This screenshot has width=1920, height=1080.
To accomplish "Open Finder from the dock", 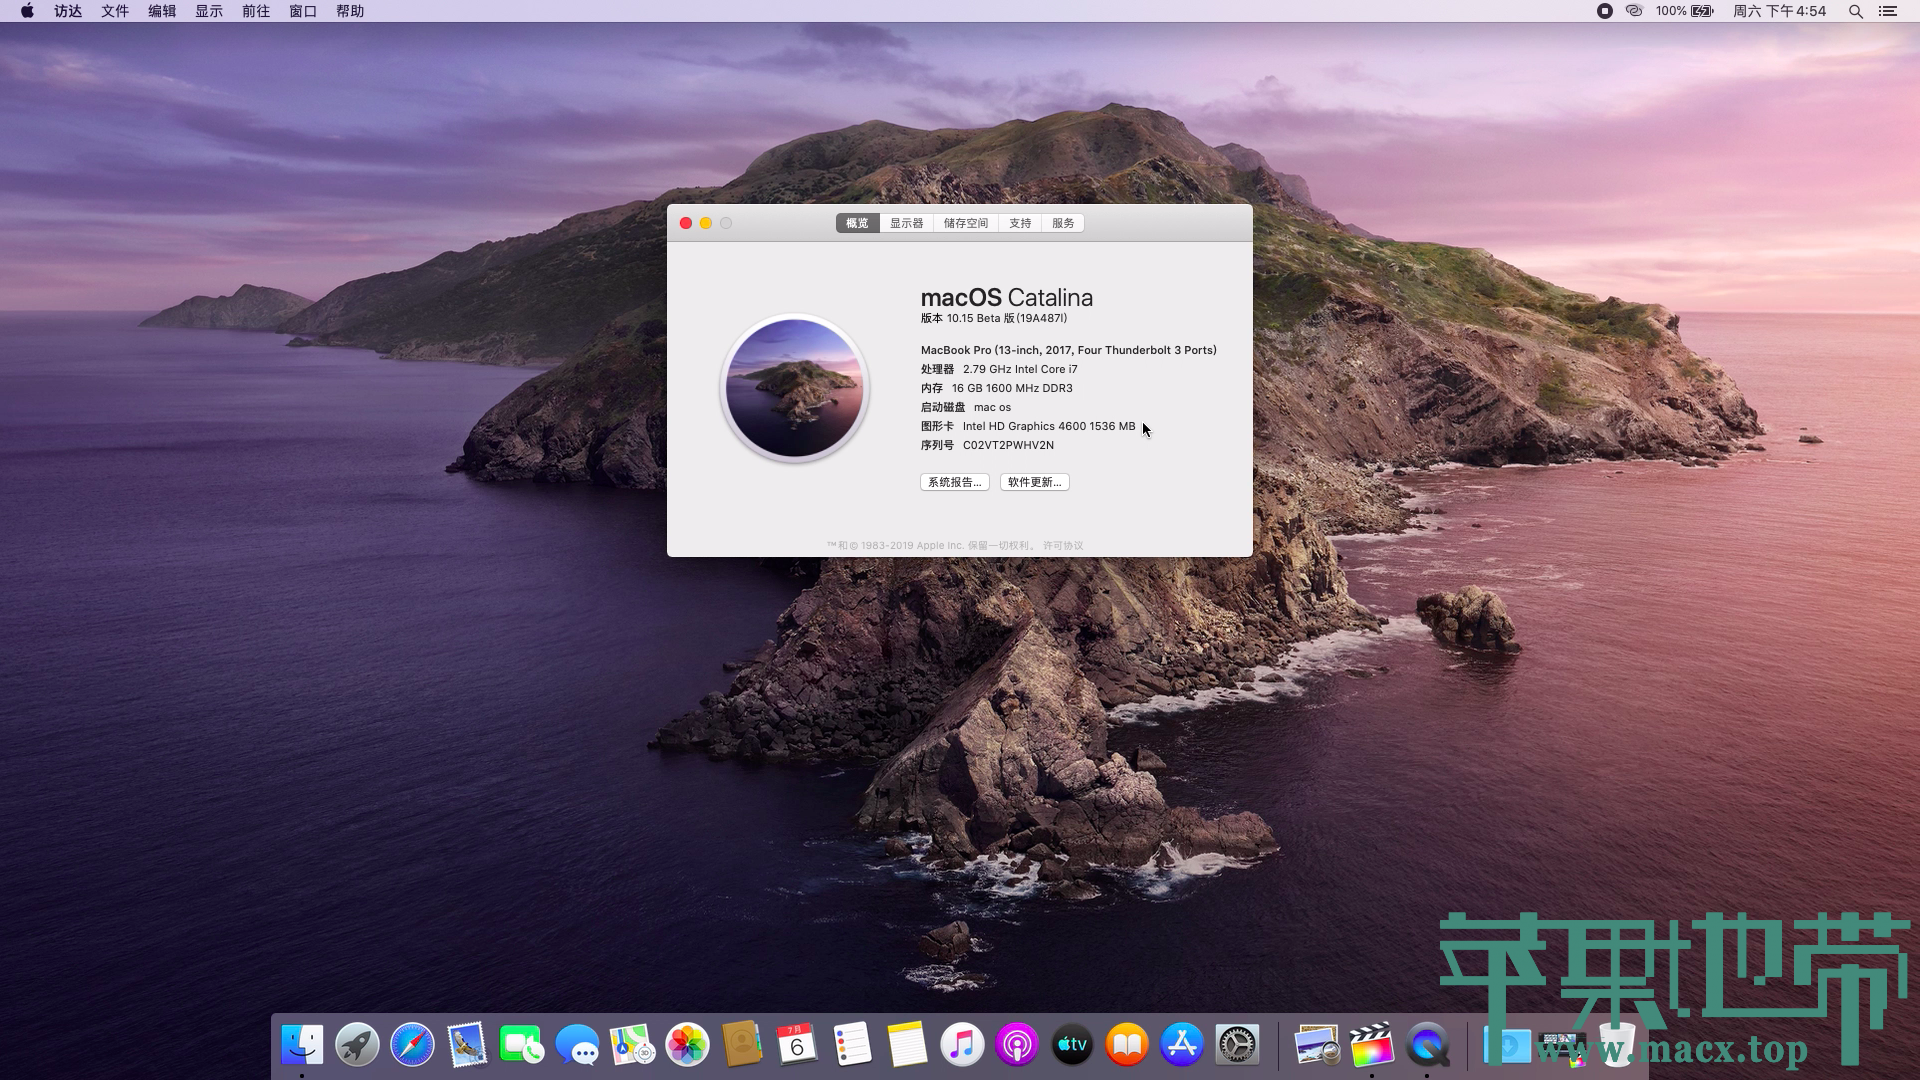I will pos(302,1046).
